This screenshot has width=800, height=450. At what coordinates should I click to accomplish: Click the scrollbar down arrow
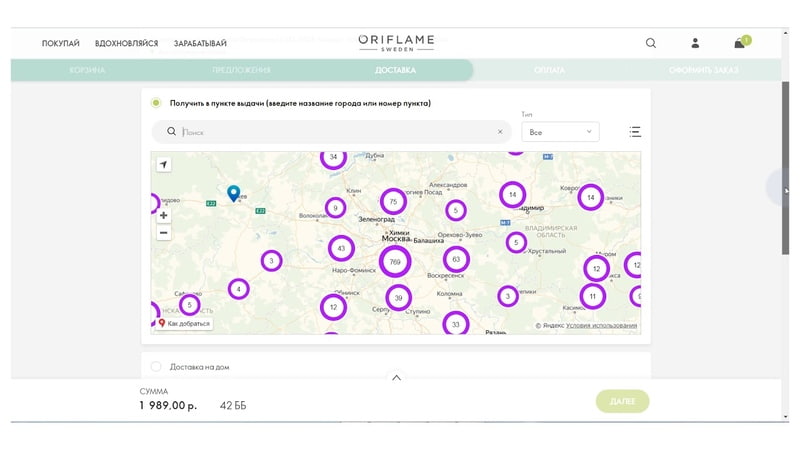pyautogui.click(x=785, y=417)
